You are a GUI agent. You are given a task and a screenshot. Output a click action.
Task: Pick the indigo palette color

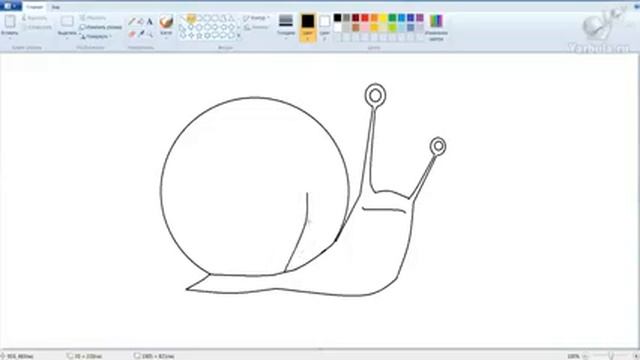(x=411, y=18)
